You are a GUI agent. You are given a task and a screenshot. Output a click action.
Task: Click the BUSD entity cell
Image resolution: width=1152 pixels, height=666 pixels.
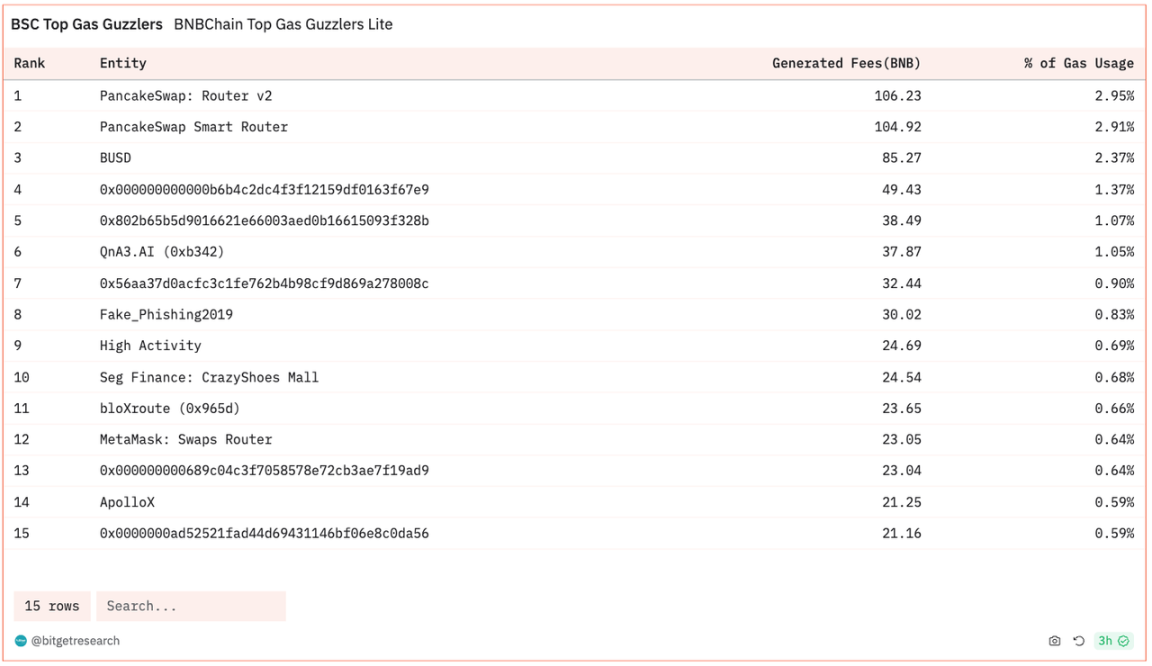pyautogui.click(x=116, y=159)
